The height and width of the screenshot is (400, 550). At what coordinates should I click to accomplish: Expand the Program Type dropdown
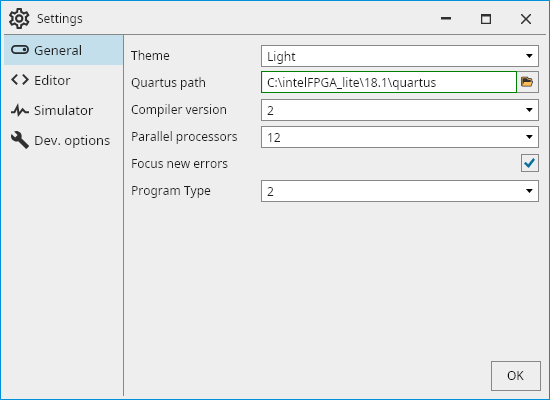click(400, 191)
